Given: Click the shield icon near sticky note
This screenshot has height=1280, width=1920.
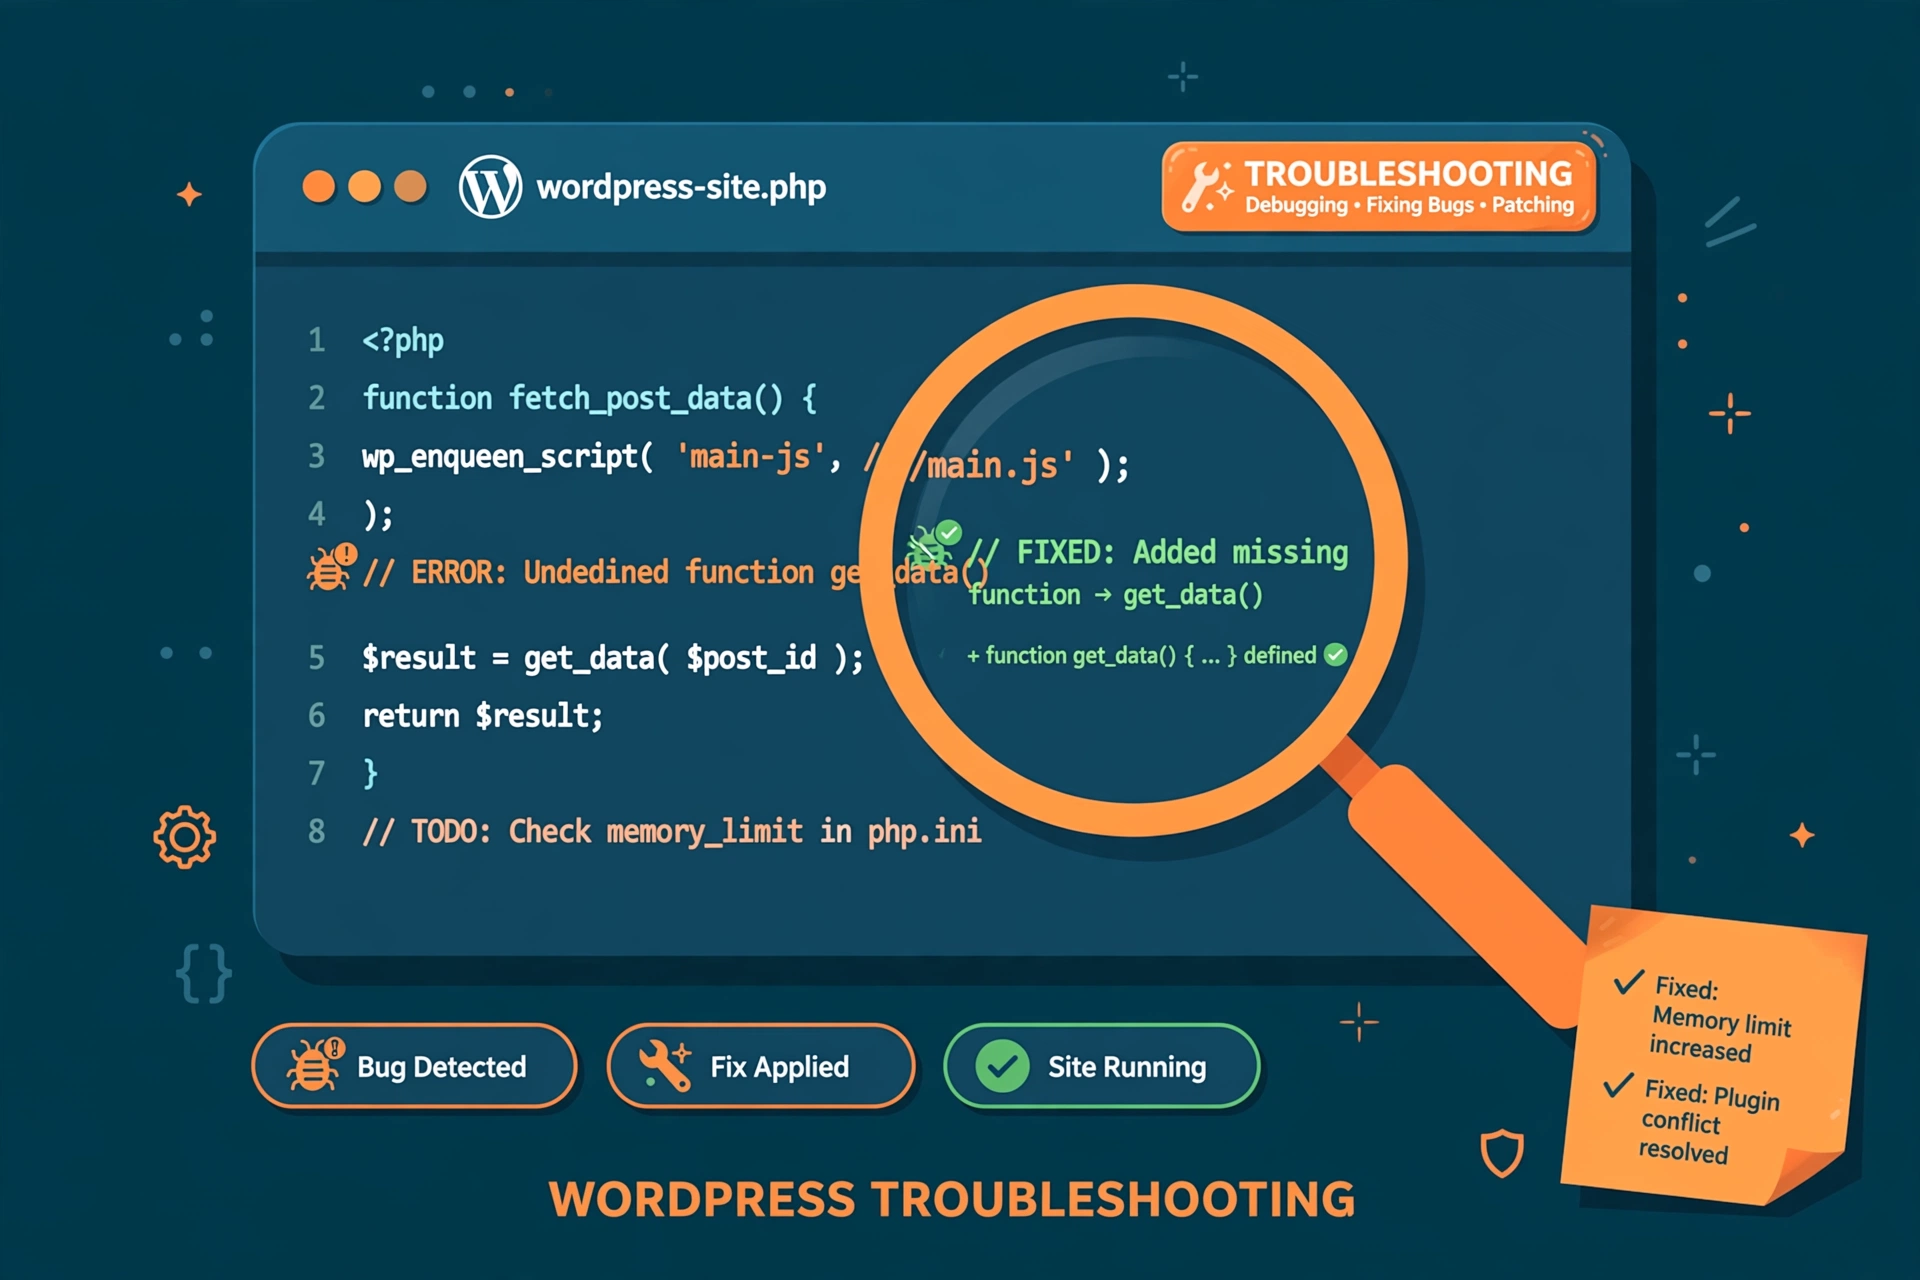Looking at the screenshot, I should (x=1502, y=1153).
